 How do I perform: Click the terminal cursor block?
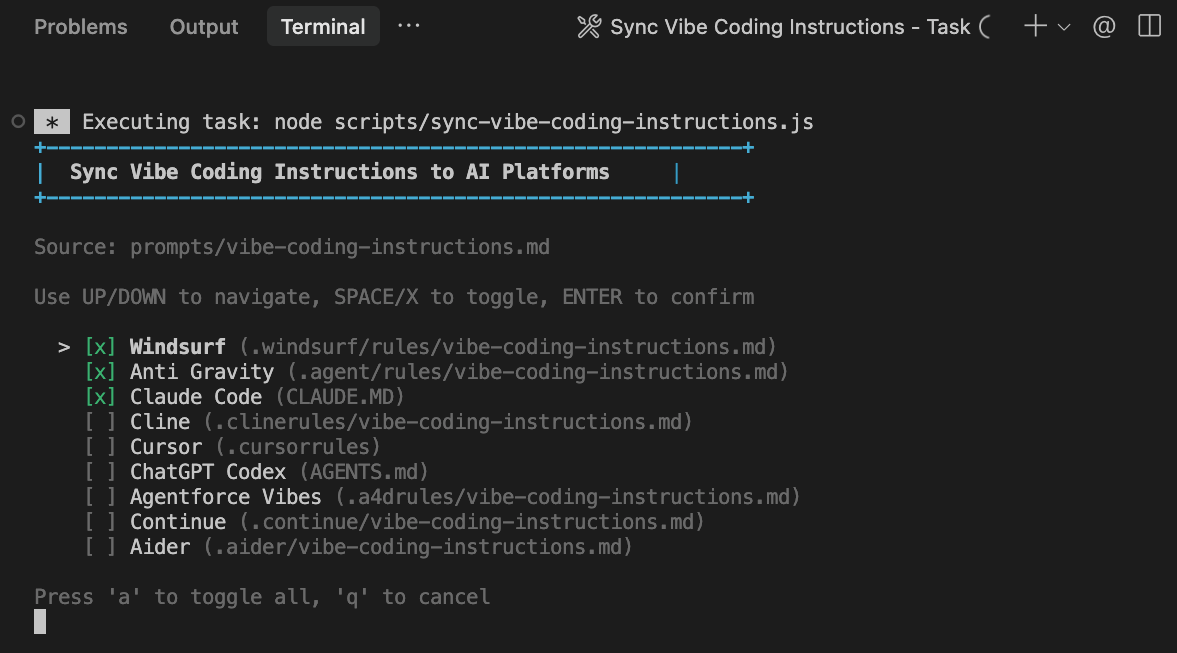coord(40,621)
